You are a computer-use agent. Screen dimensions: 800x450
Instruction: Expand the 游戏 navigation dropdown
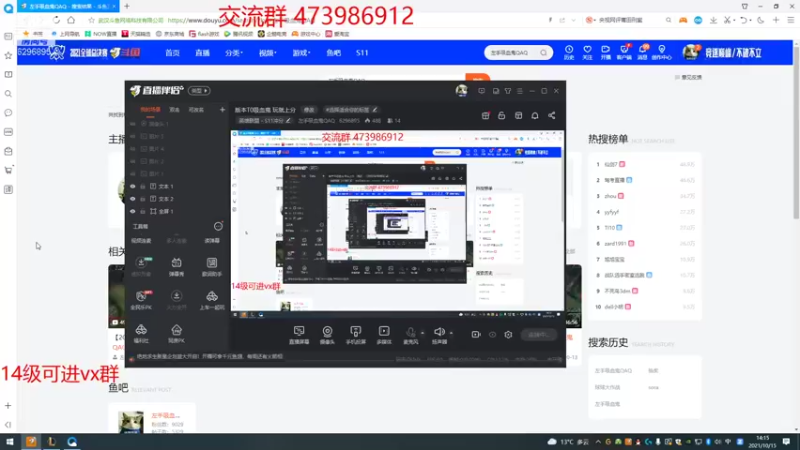301,53
